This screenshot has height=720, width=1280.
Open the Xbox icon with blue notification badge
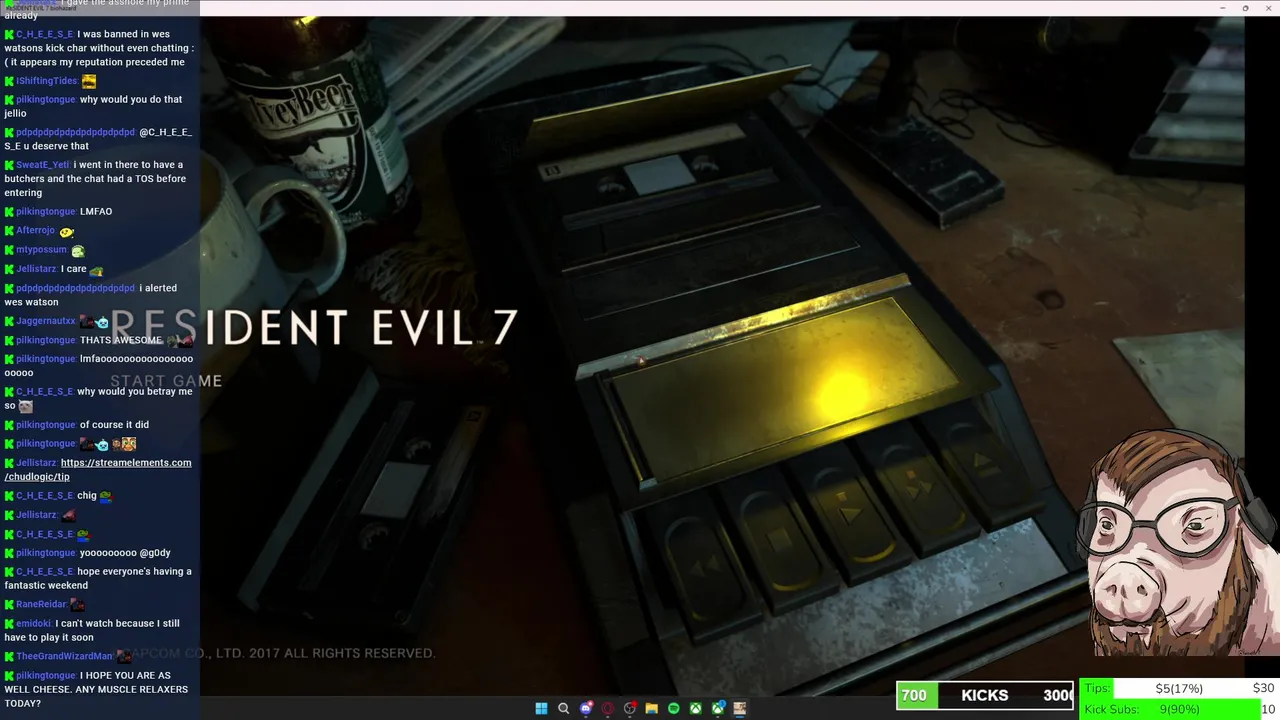[718, 708]
